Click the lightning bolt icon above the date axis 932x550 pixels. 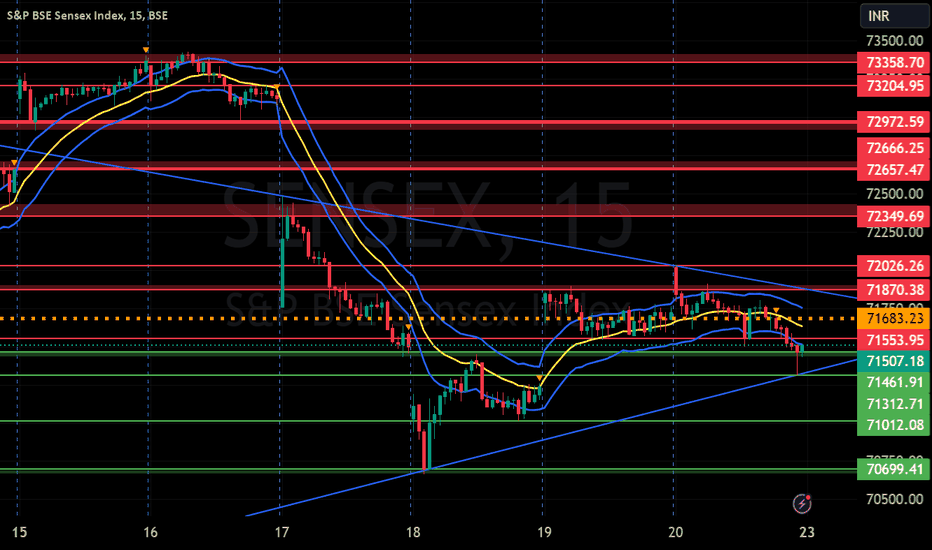(x=802, y=504)
